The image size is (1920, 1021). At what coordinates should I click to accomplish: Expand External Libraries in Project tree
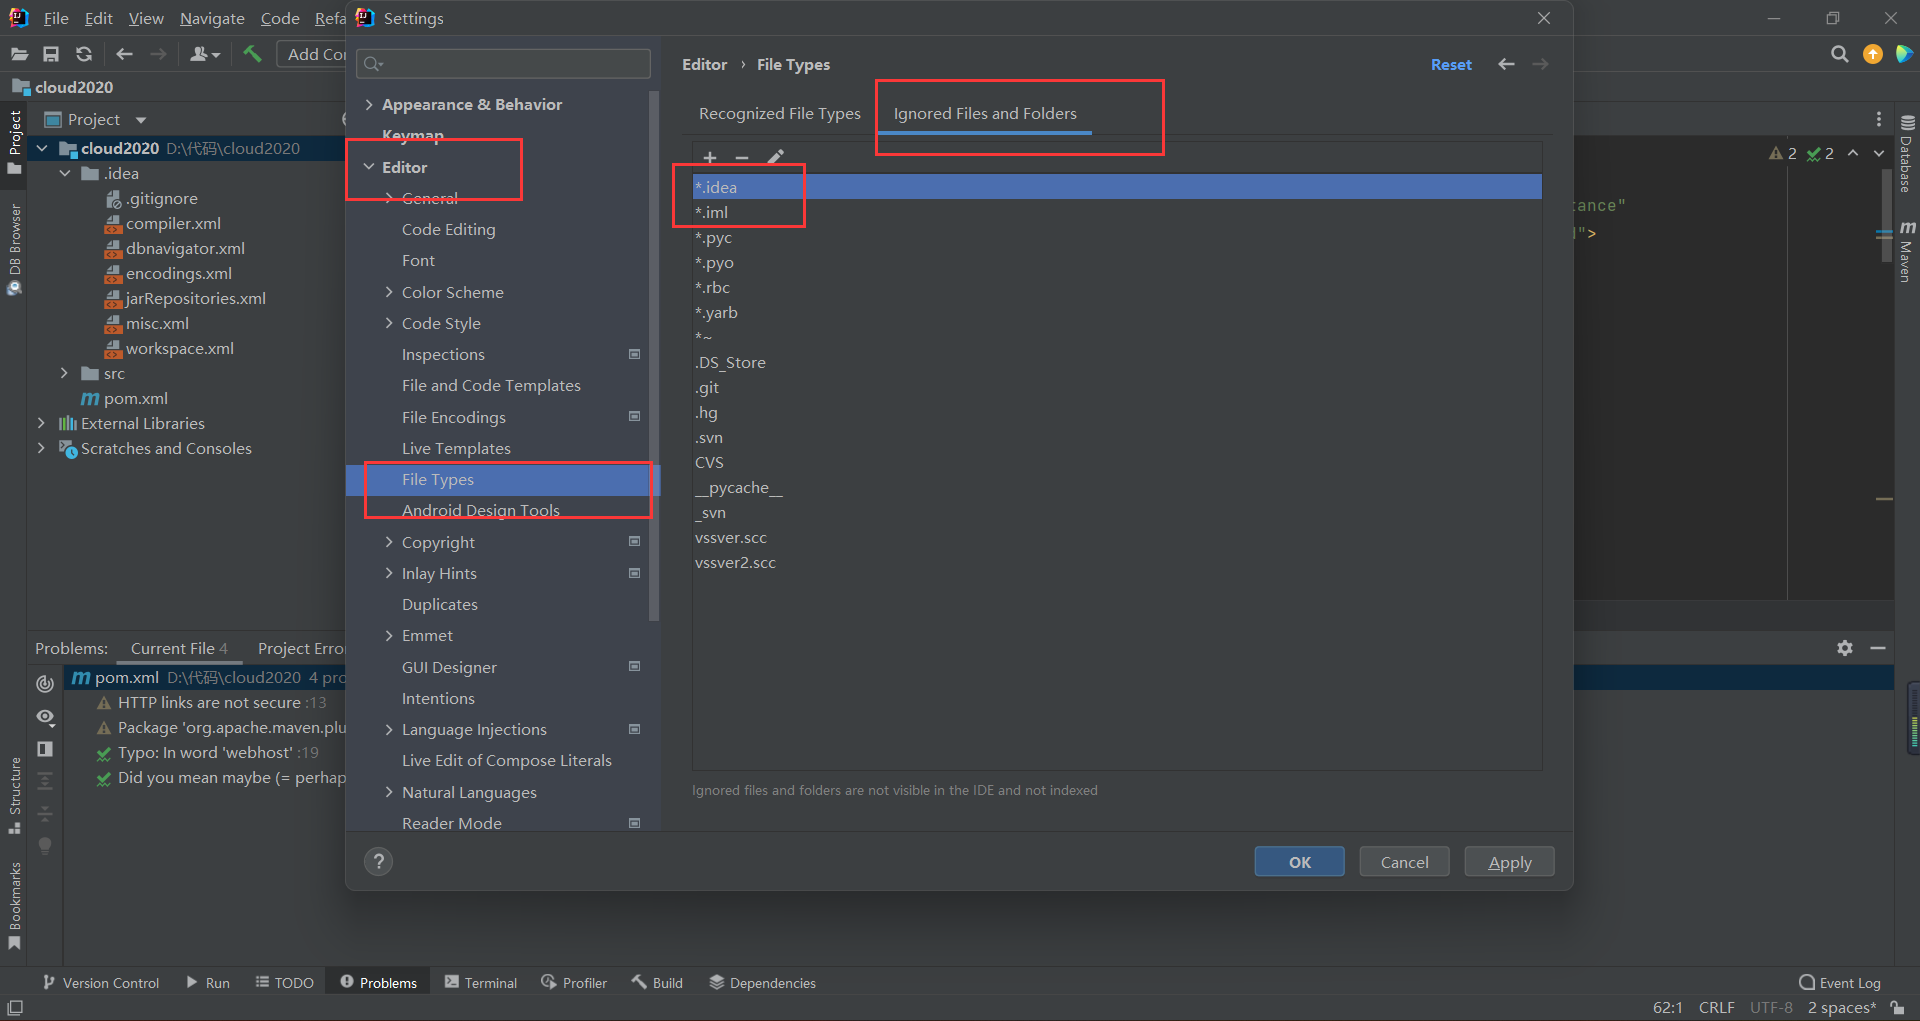click(41, 423)
